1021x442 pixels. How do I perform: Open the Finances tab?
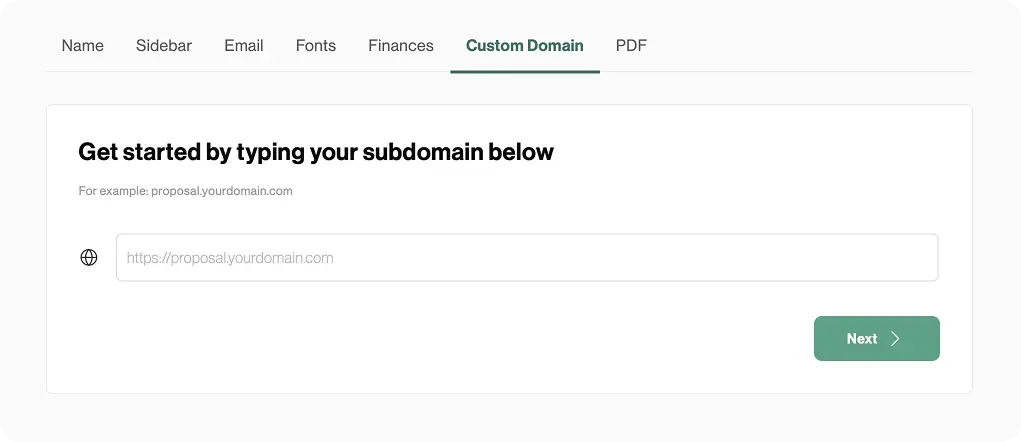(401, 46)
